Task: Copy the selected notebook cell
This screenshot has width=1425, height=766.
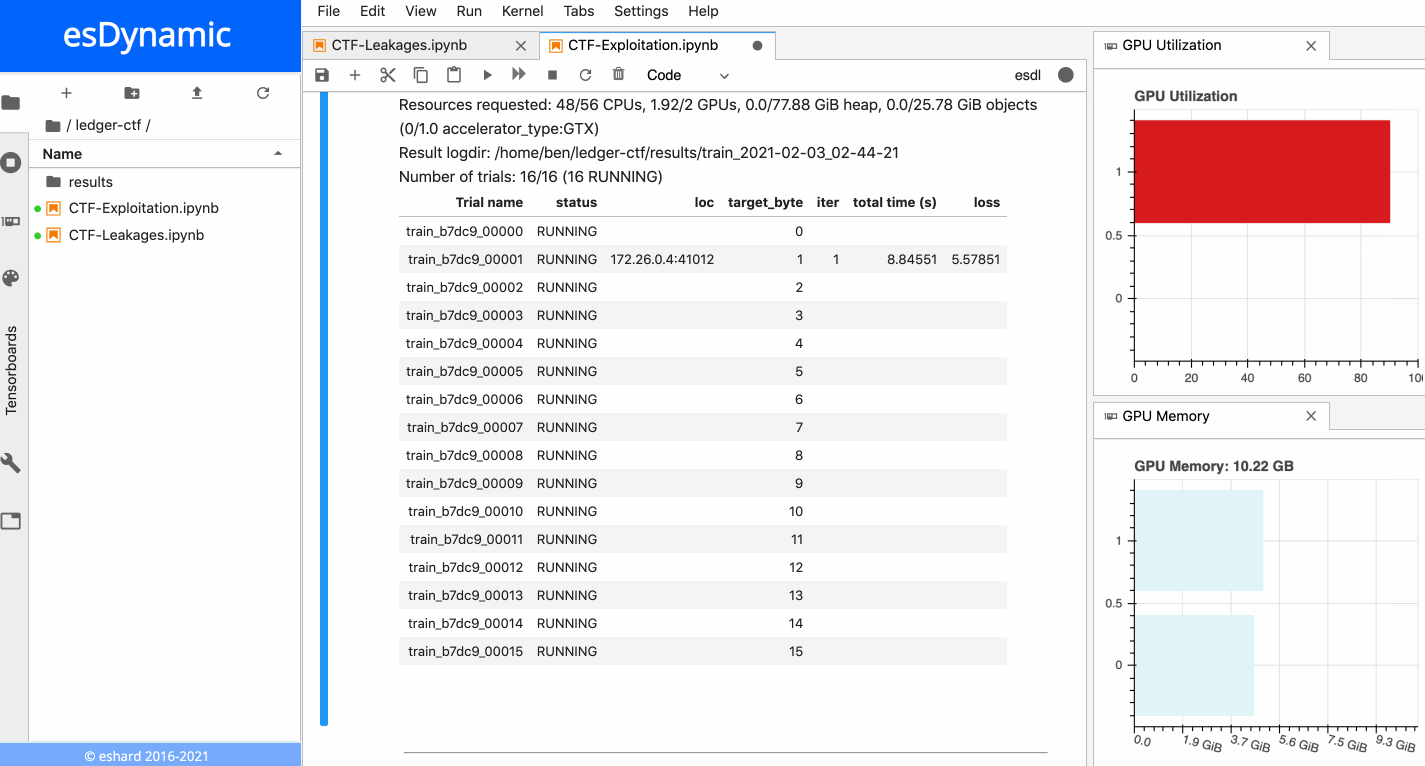Action: click(420, 74)
